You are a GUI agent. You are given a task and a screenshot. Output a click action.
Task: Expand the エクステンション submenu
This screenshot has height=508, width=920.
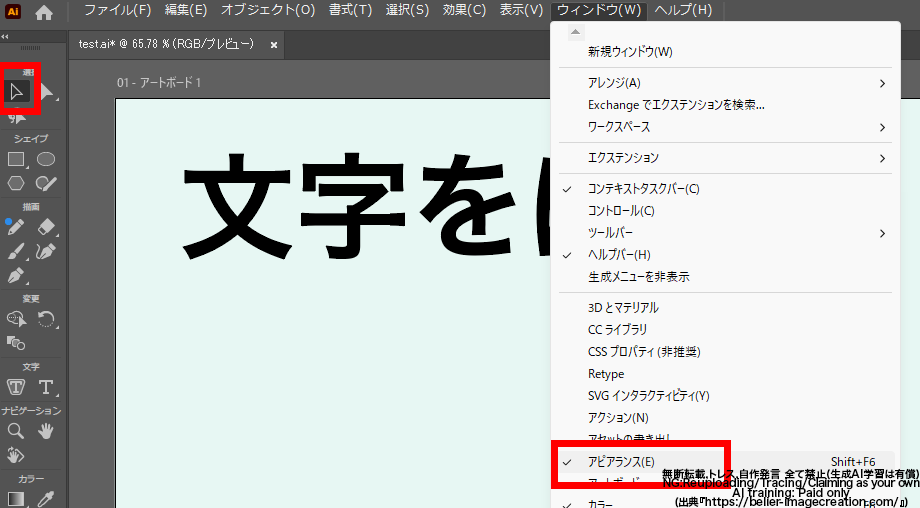pyautogui.click(x=725, y=158)
